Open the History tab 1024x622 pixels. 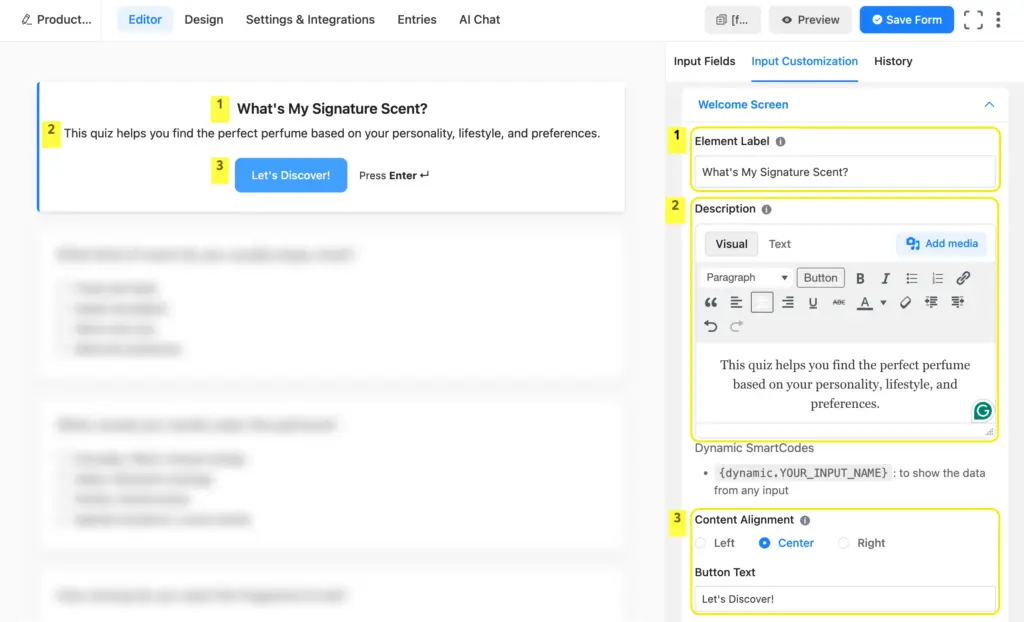893,61
